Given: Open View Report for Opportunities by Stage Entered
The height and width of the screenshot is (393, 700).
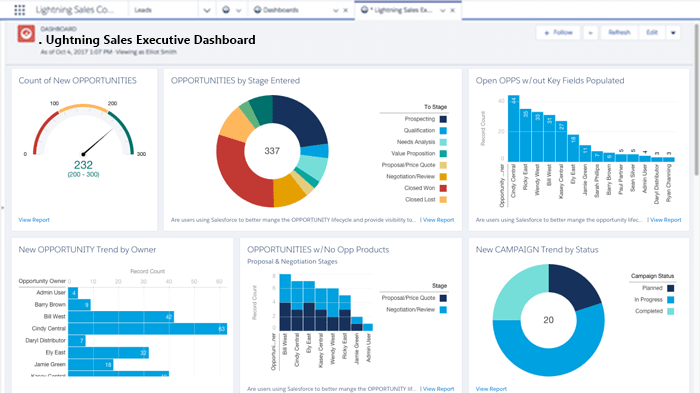Looking at the screenshot, I should pos(438,220).
